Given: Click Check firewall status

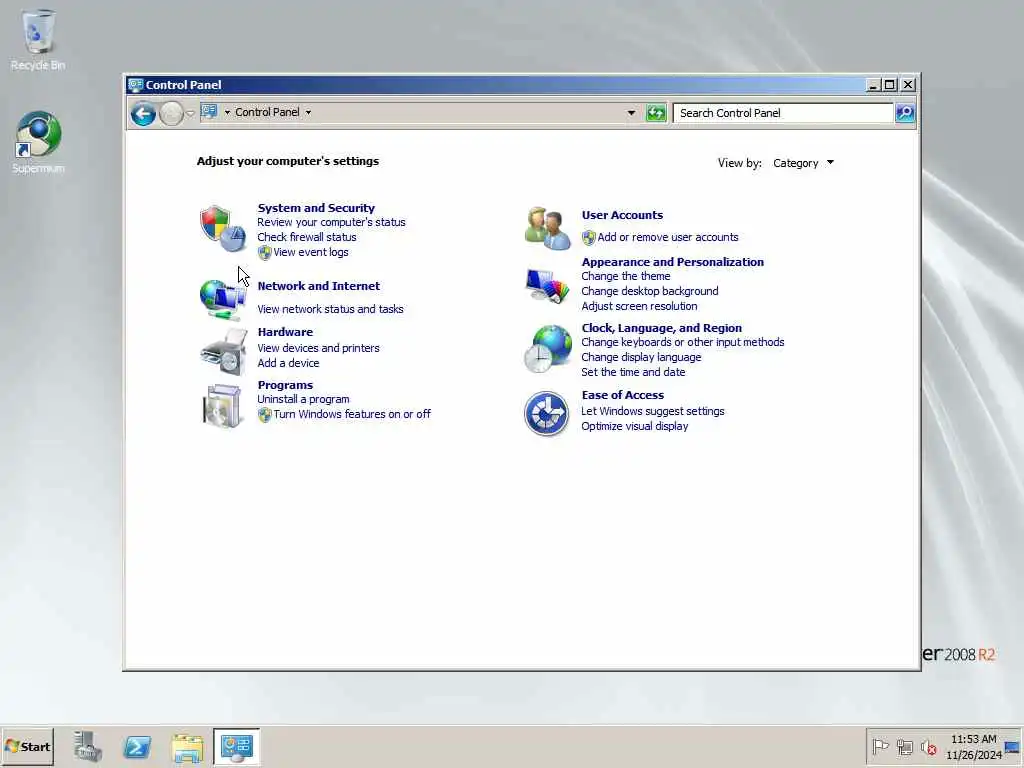Looking at the screenshot, I should [x=306, y=237].
